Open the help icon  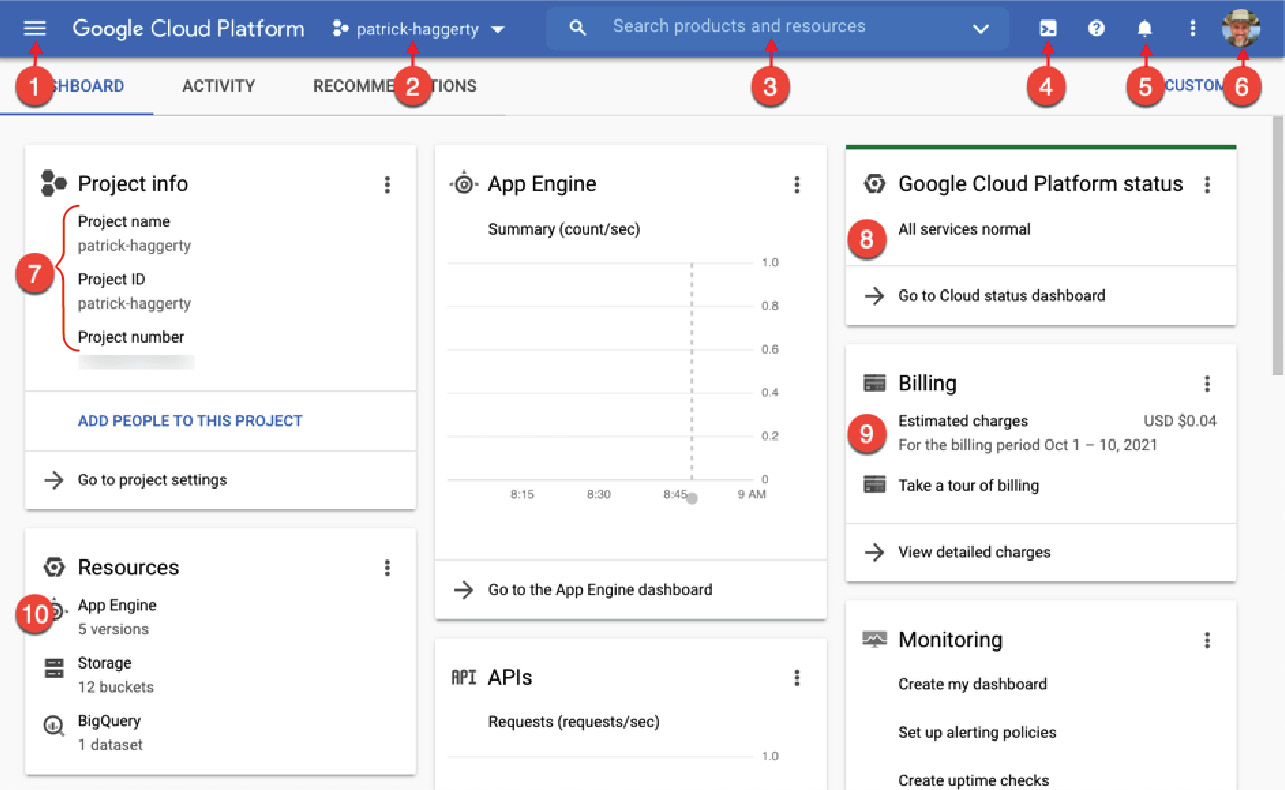[x=1096, y=27]
